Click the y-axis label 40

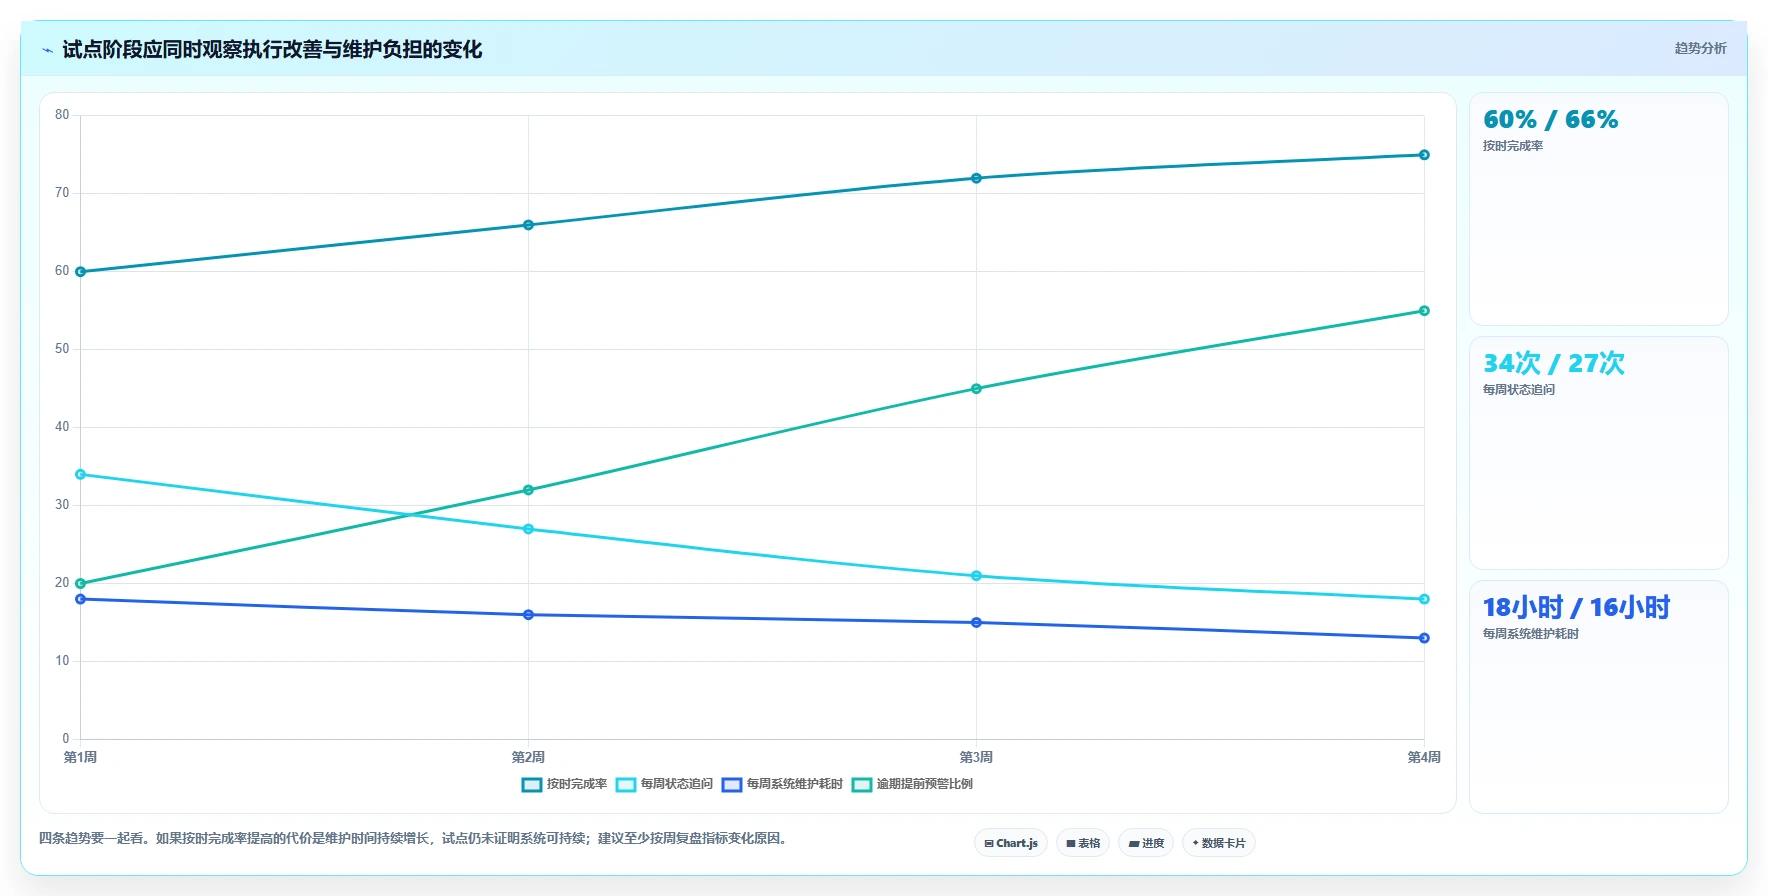(x=62, y=427)
